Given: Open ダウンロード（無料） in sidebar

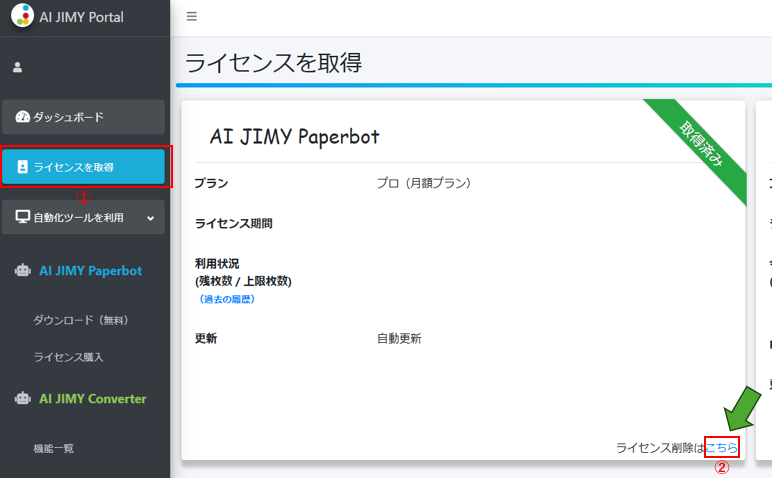Looking at the screenshot, I should (x=81, y=320).
